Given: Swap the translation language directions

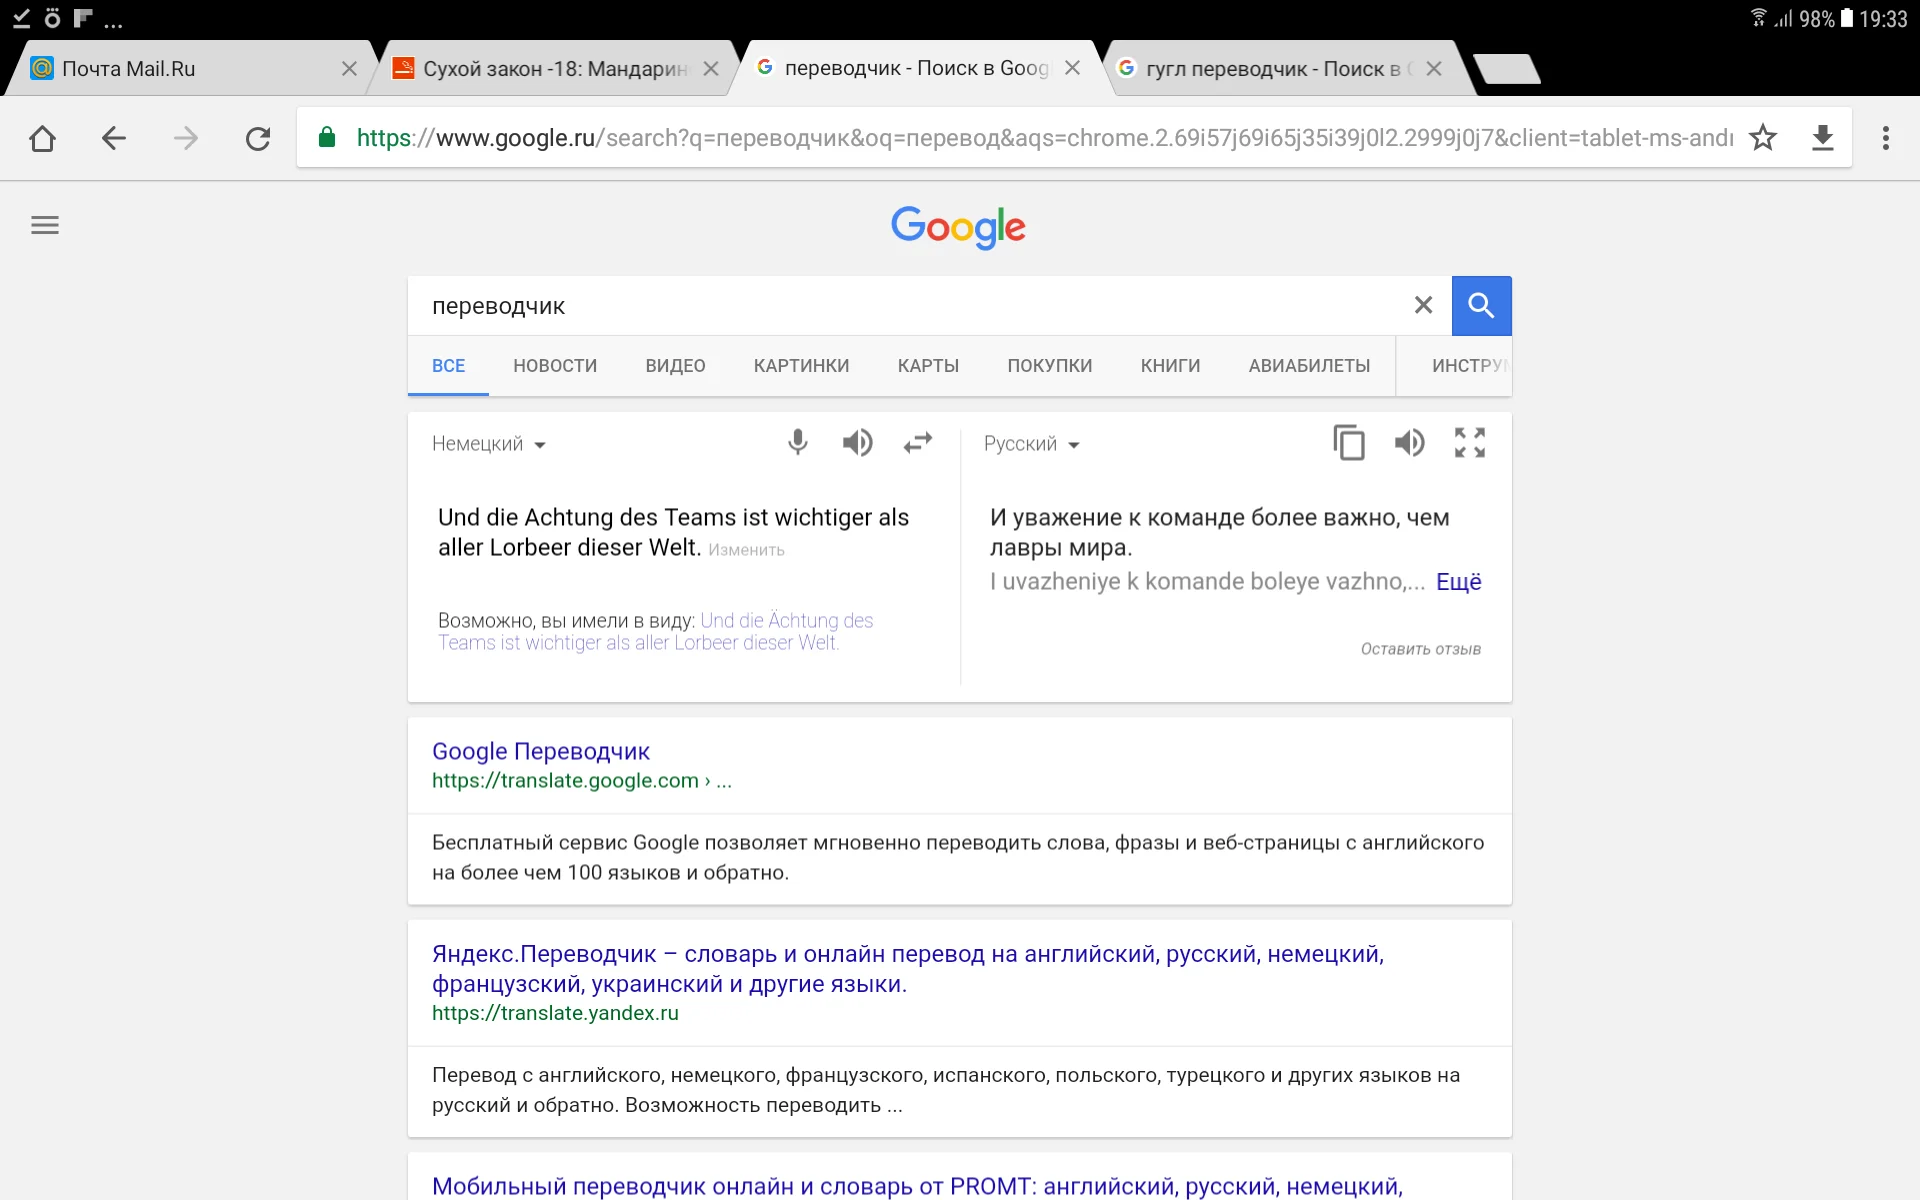Looking at the screenshot, I should [917, 442].
